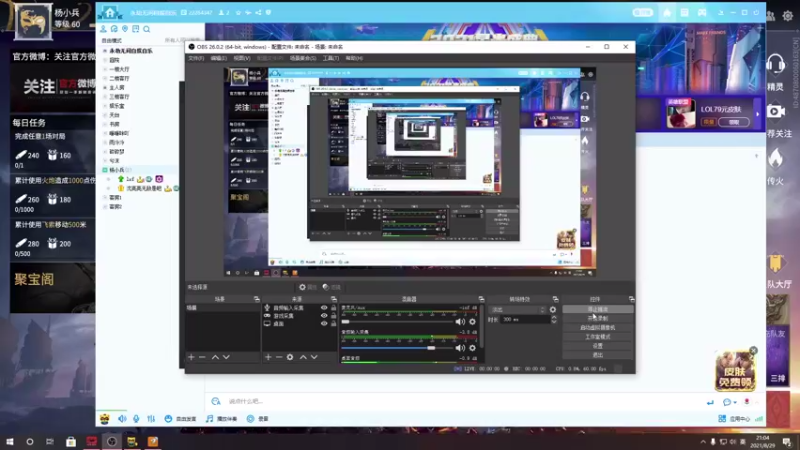Open the OBS View menu
Image resolution: width=800 pixels, height=450 pixels.
[x=242, y=58]
